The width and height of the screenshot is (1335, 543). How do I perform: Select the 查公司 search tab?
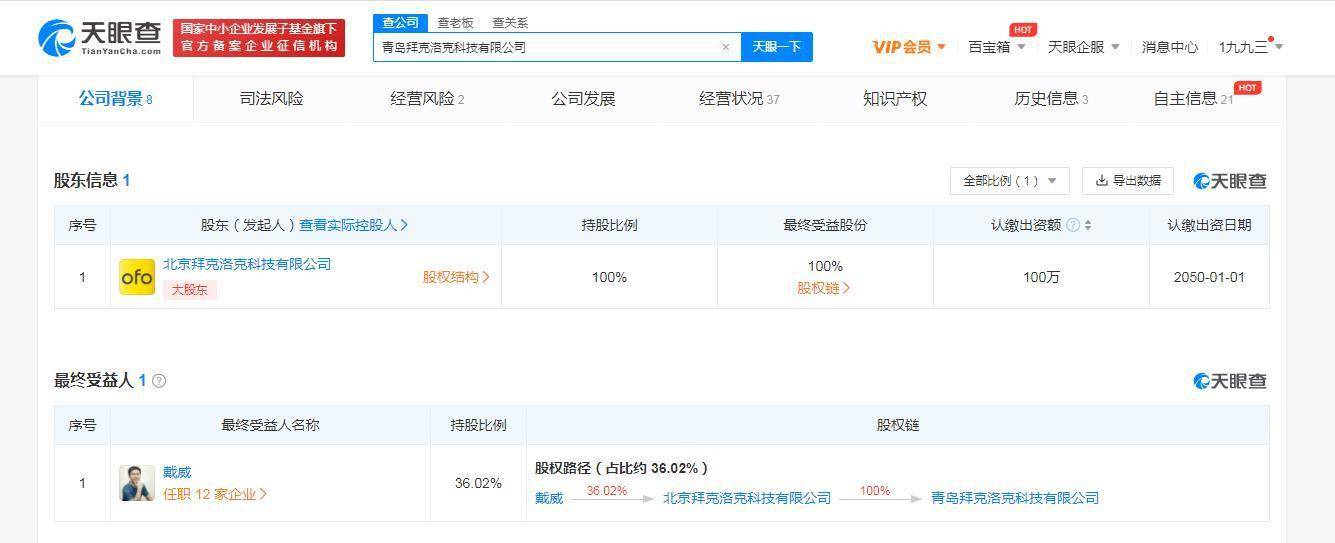click(x=401, y=22)
